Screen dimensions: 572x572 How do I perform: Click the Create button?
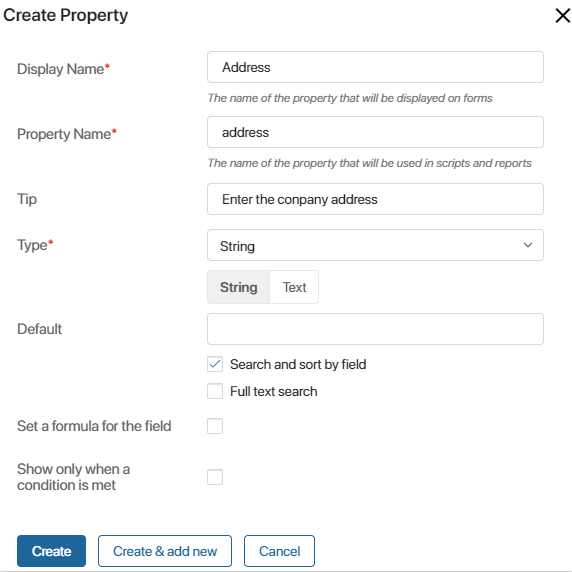[51, 551]
